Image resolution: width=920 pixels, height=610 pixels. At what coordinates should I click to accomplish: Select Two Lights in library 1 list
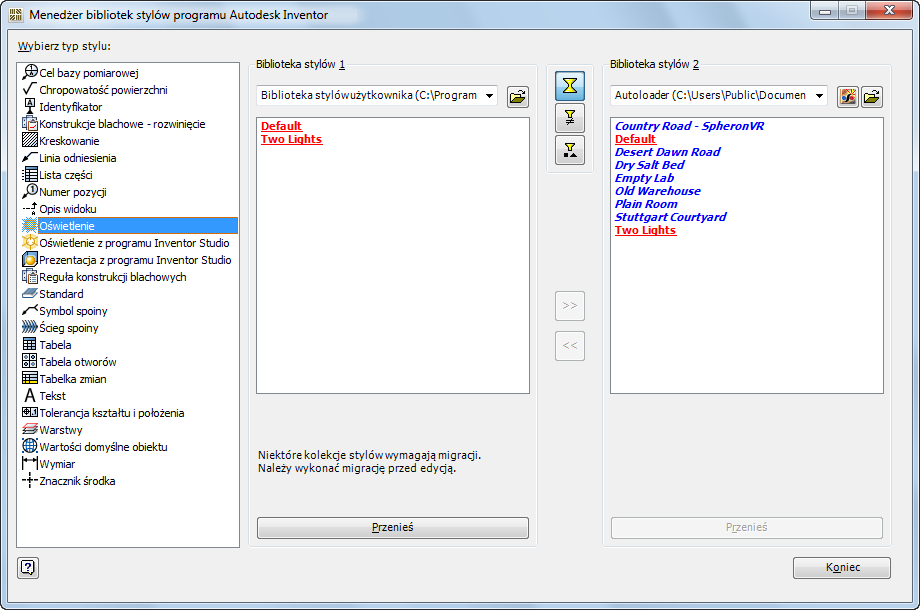[292, 139]
